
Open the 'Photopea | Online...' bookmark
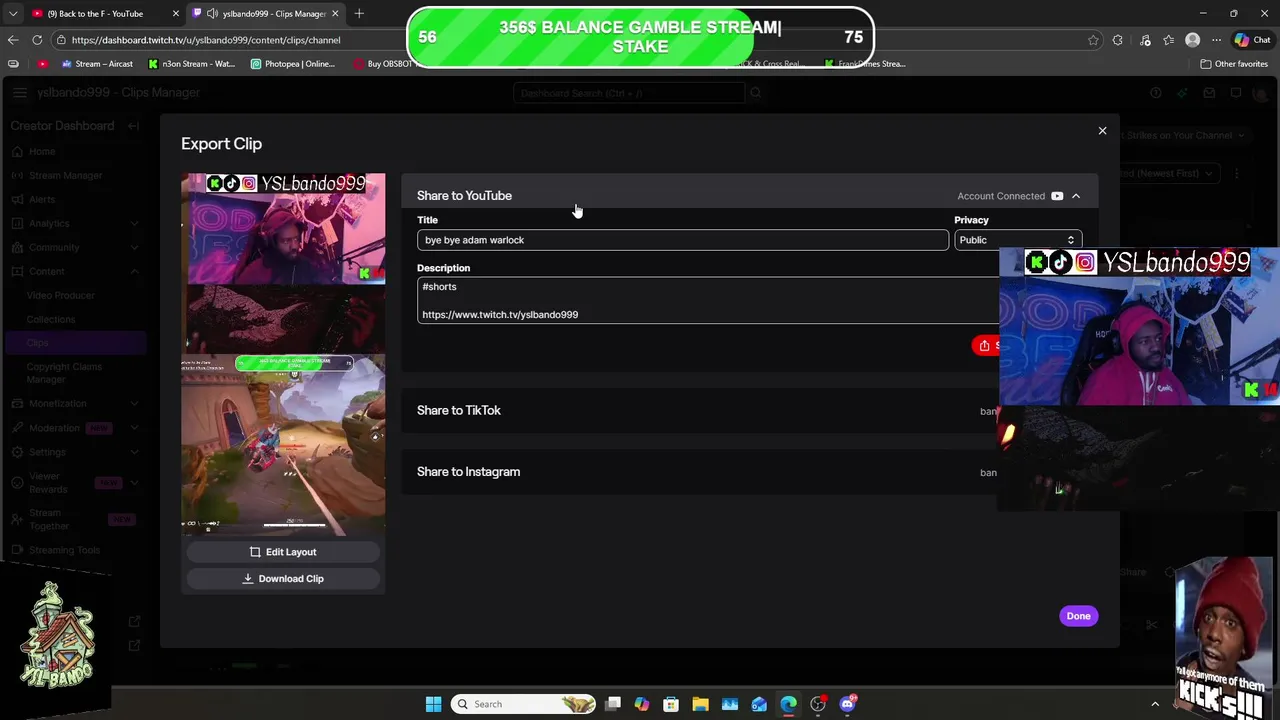pyautogui.click(x=293, y=64)
